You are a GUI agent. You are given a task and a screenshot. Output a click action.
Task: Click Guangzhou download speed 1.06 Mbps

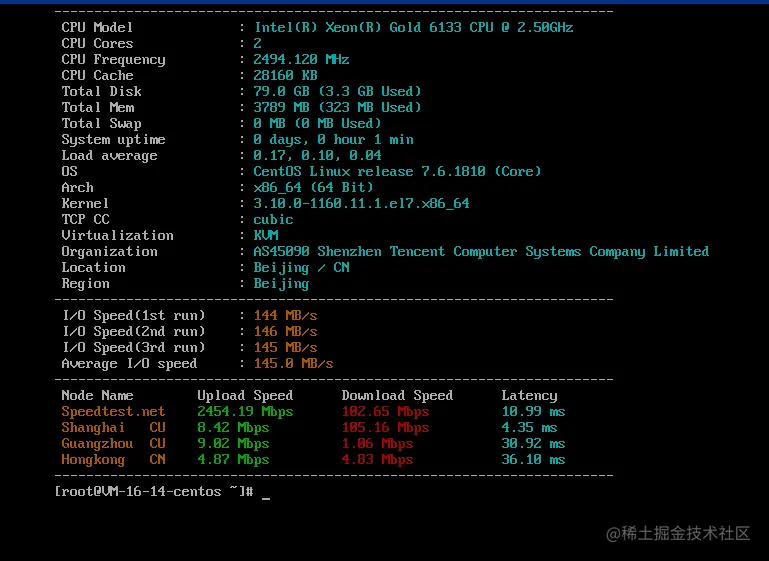click(378, 443)
